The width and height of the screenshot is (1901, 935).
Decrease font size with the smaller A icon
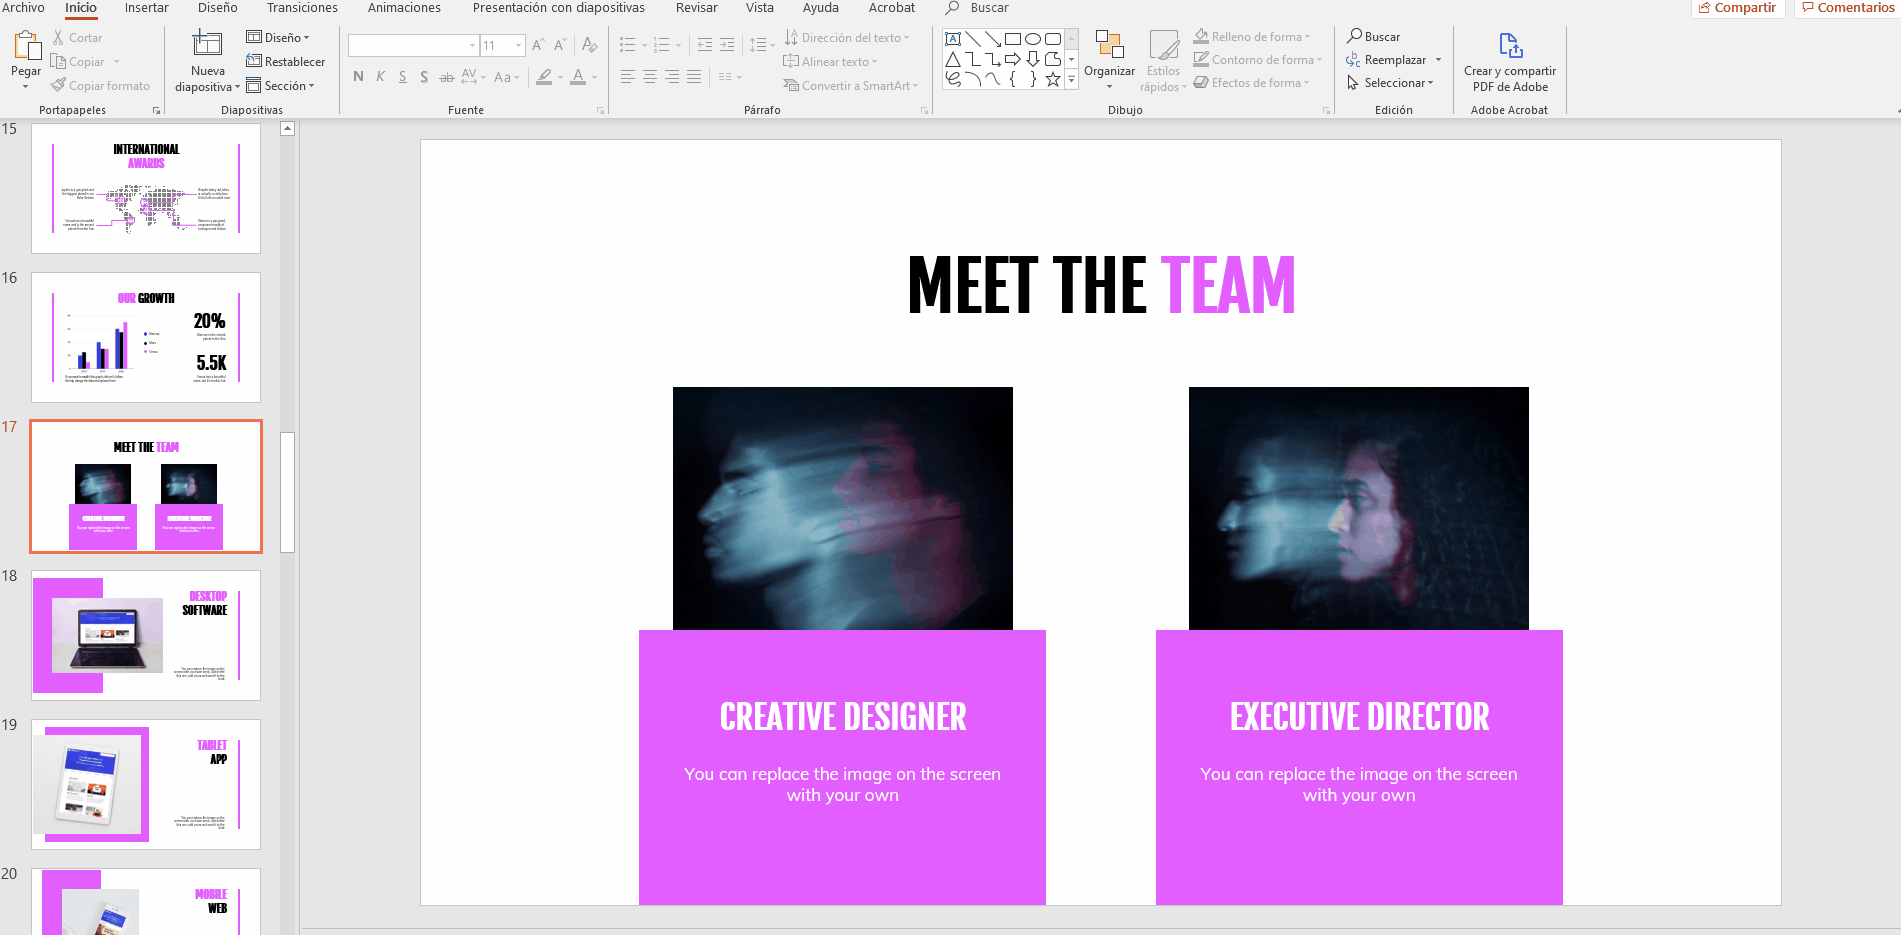(559, 45)
